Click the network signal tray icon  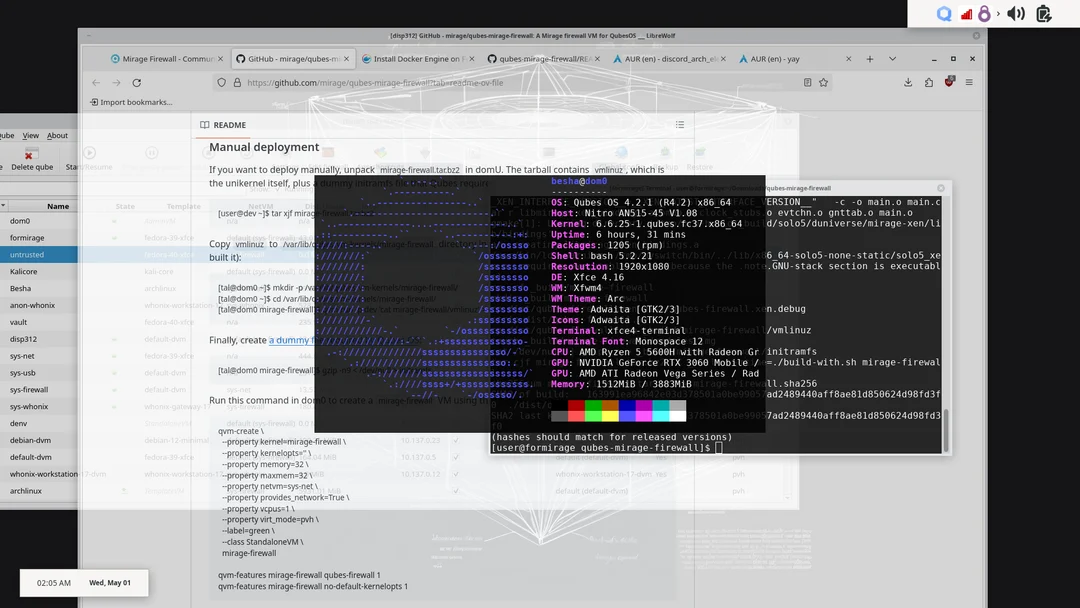[966, 13]
